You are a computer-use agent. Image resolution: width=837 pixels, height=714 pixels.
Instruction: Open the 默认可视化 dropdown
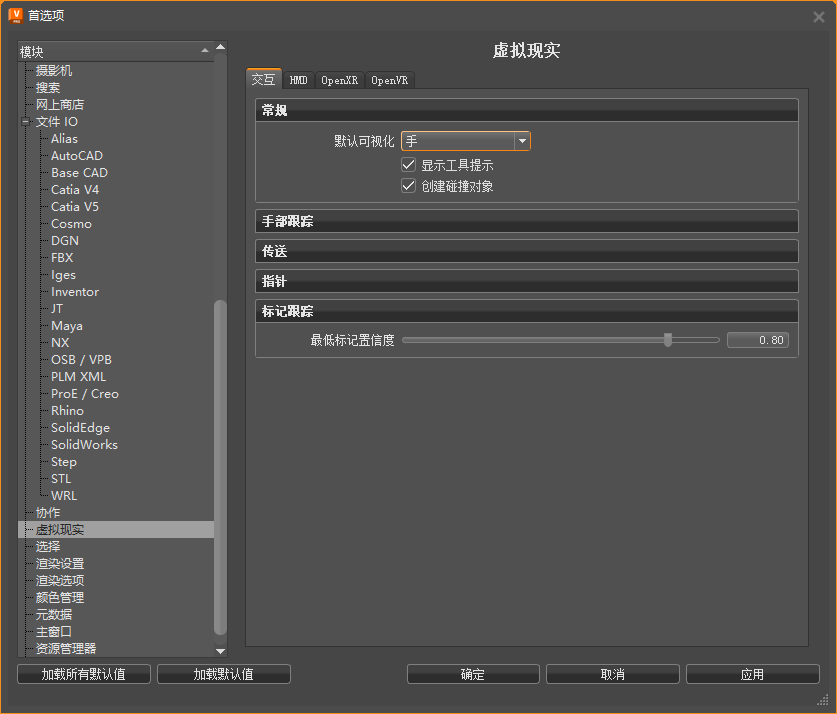tap(465, 141)
